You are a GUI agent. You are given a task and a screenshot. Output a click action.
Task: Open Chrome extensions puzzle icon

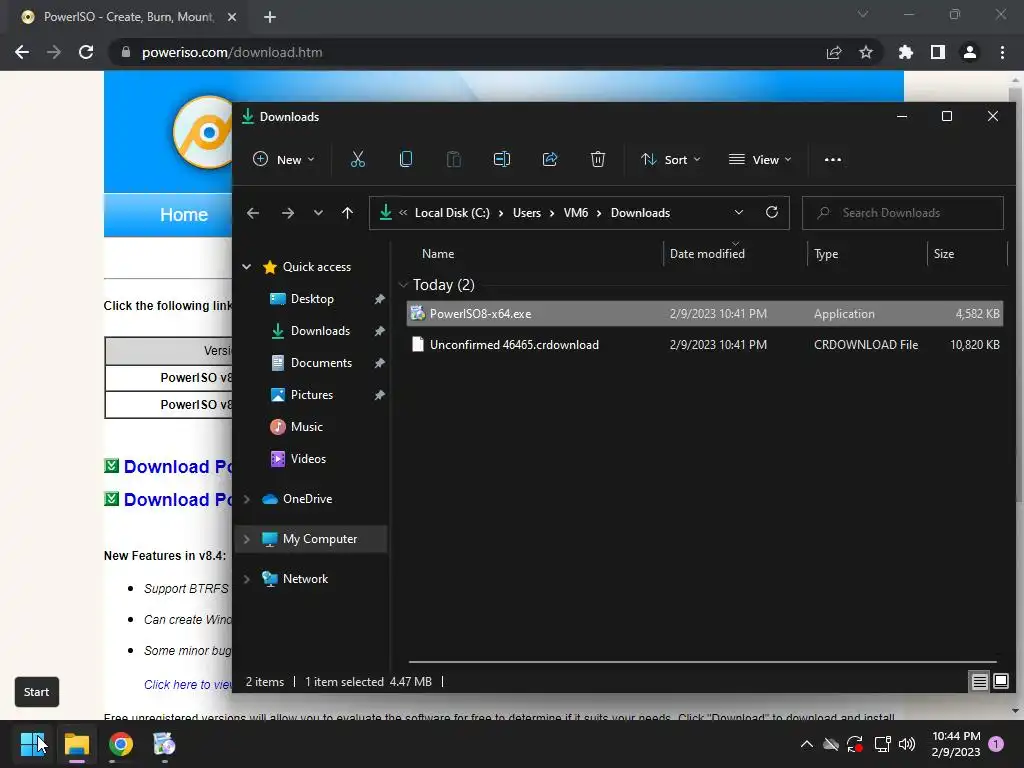(x=905, y=52)
